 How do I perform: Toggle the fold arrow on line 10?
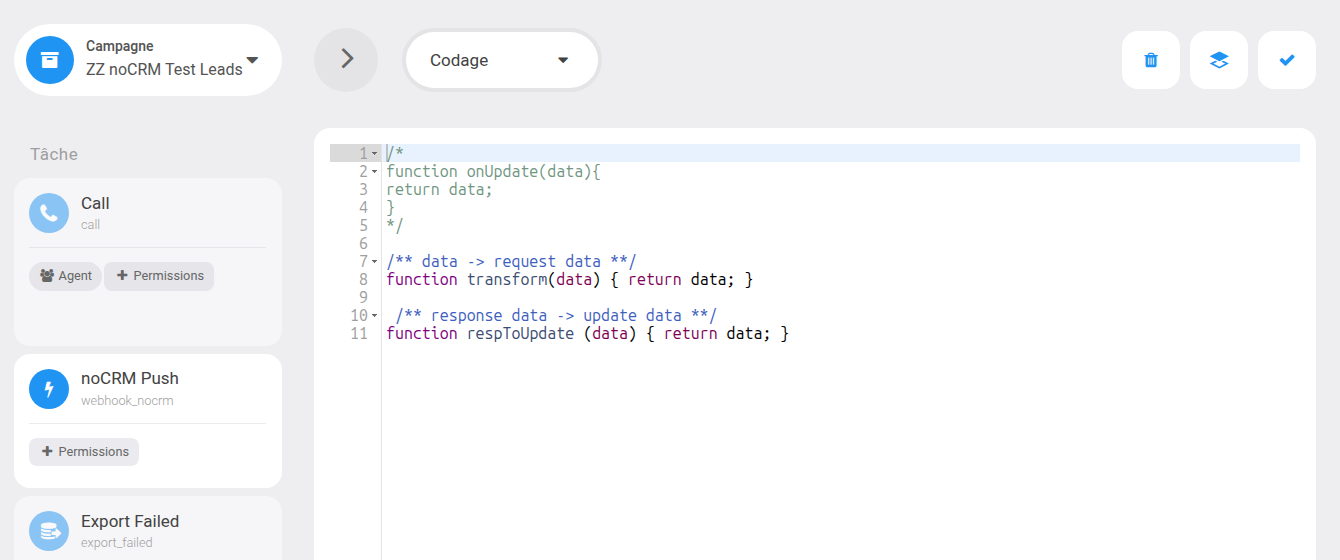pos(374,316)
